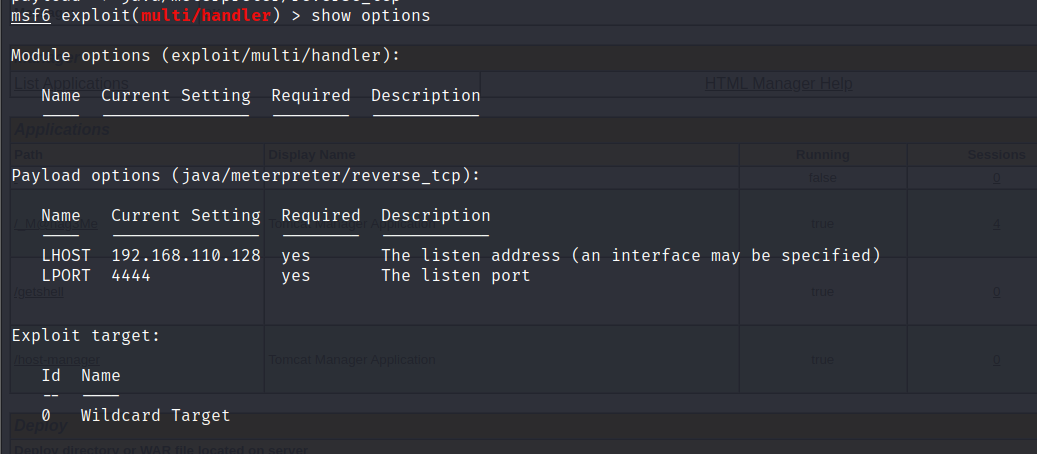1037x454 pixels.
Task: Click the 'Display Name' column header behind terminal
Action: [x=311, y=155]
